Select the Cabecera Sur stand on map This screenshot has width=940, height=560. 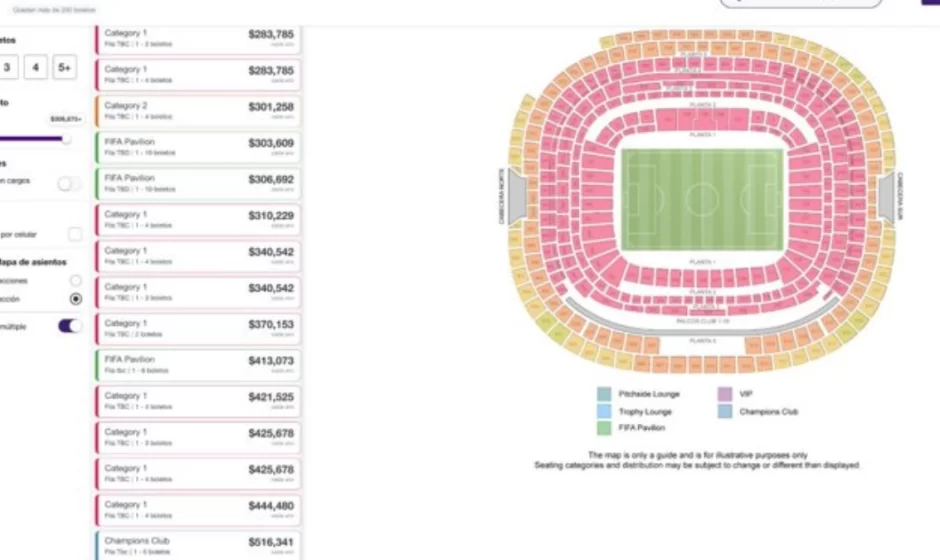click(887, 197)
